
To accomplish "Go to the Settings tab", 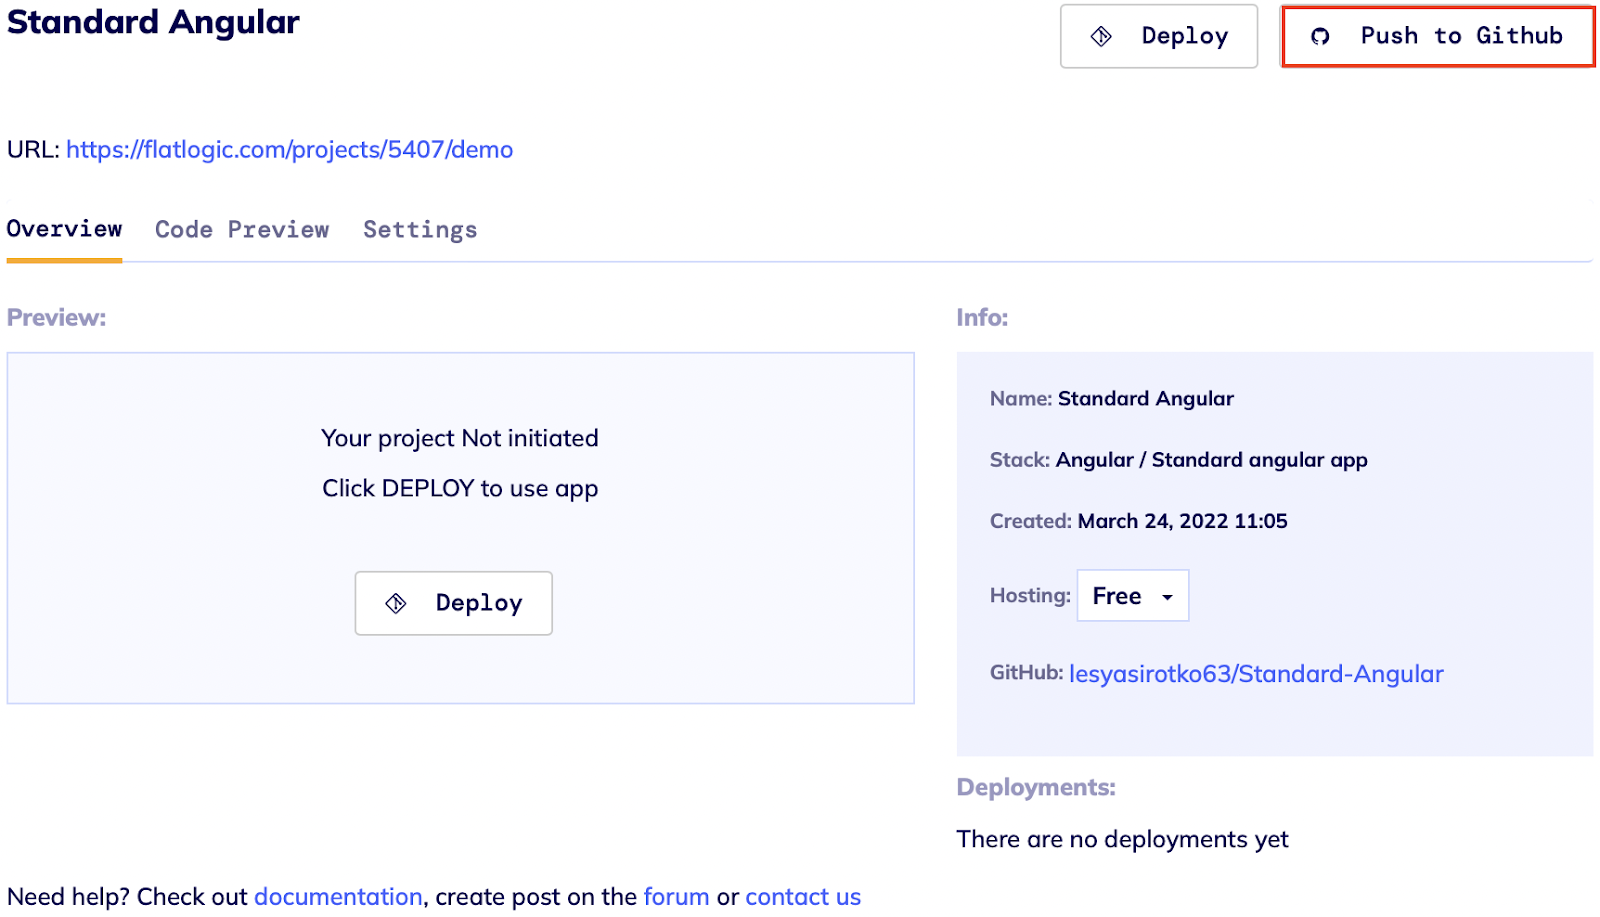I will tap(420, 230).
